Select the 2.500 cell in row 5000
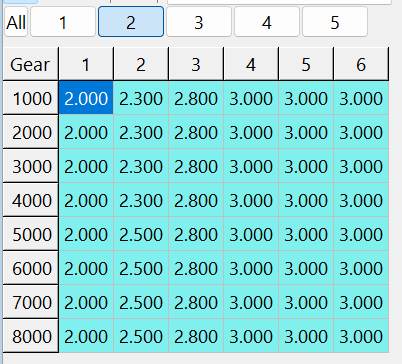402x364 pixels. pos(141,234)
